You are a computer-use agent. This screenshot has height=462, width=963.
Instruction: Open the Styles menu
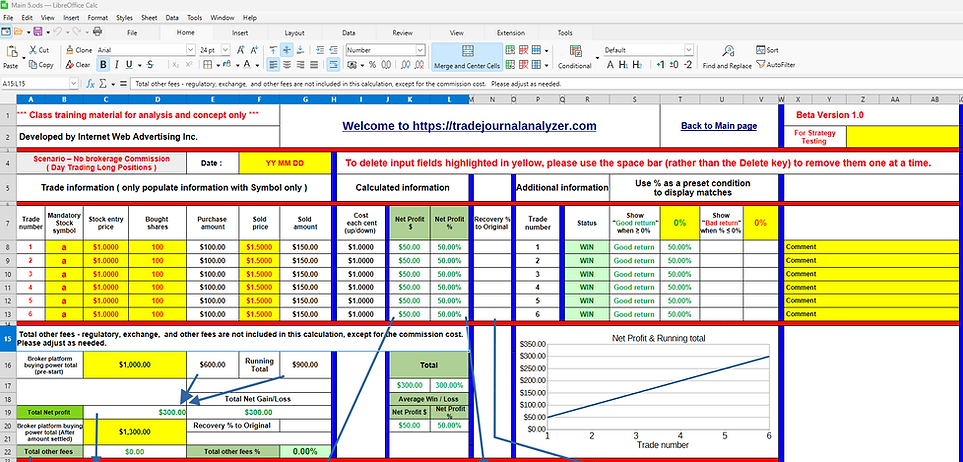coord(124,18)
